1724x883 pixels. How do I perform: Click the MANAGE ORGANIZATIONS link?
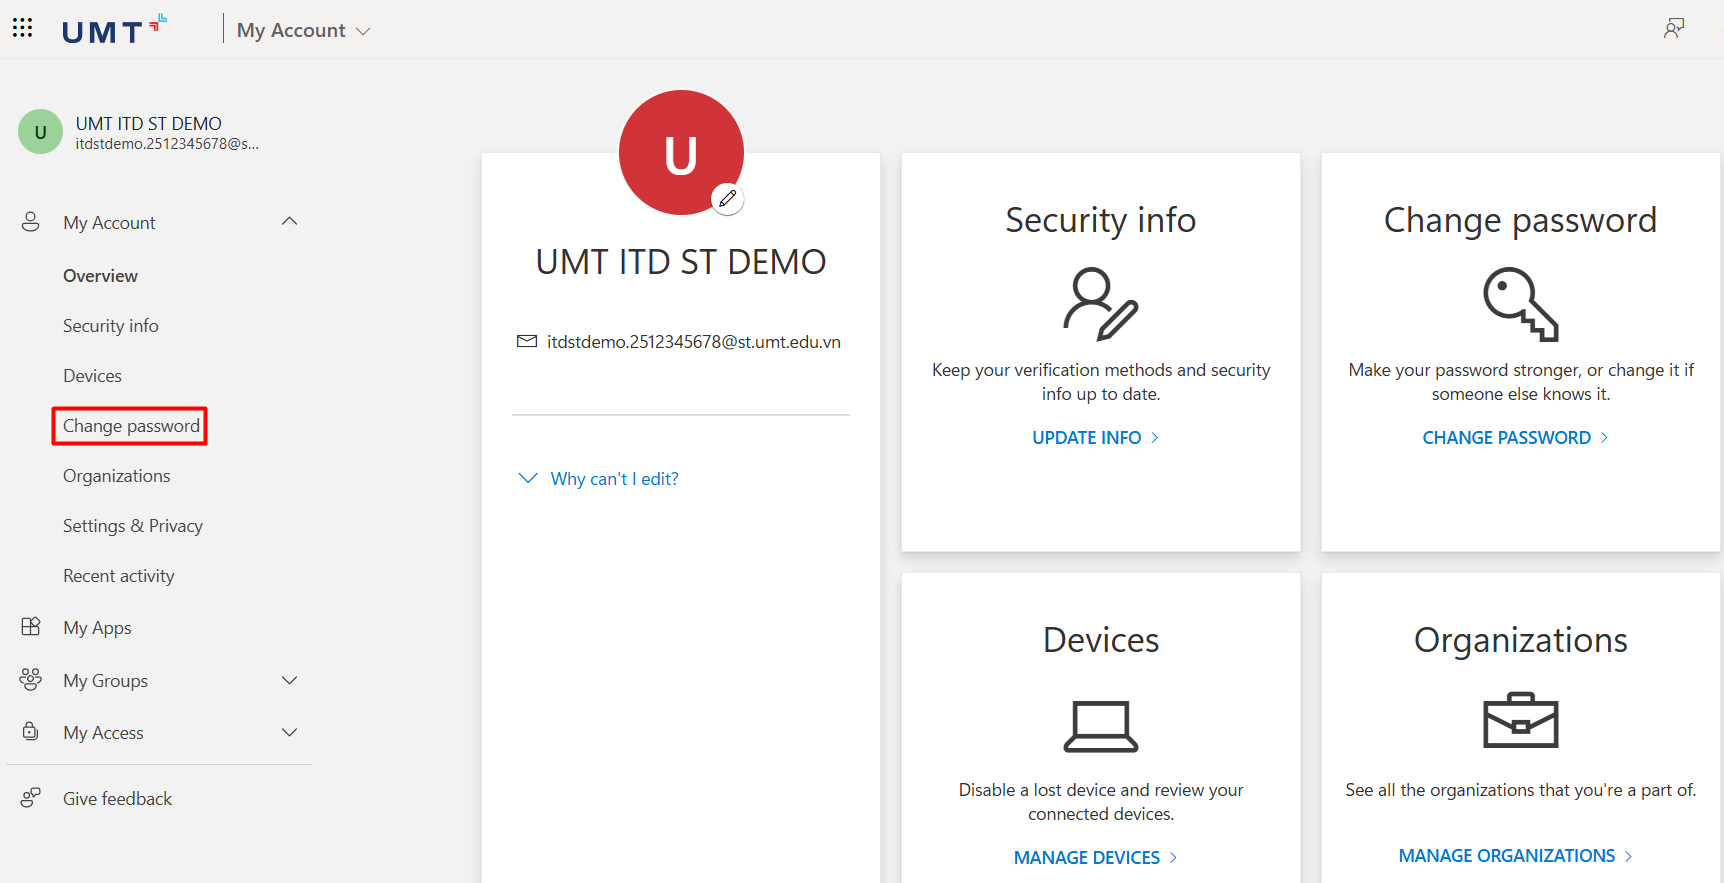coord(1515,856)
